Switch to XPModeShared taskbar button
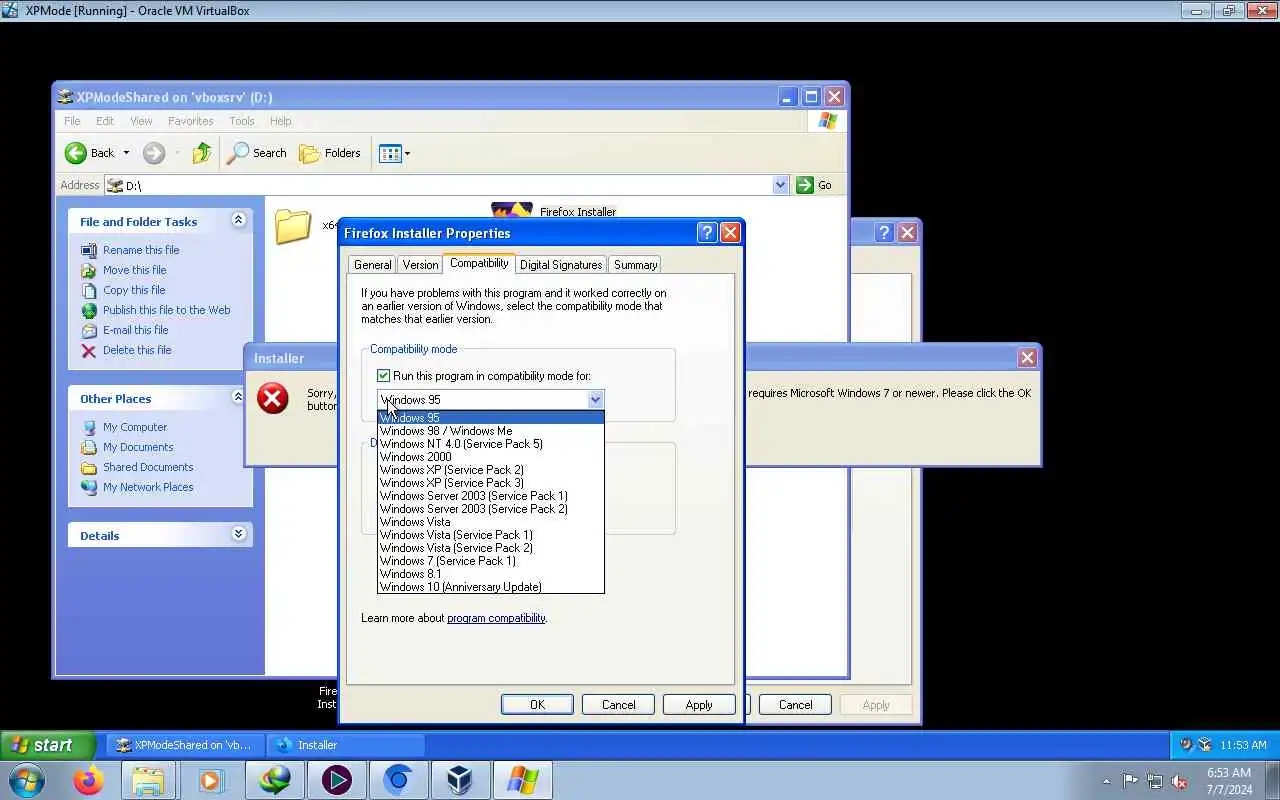This screenshot has width=1280, height=800. coord(184,745)
